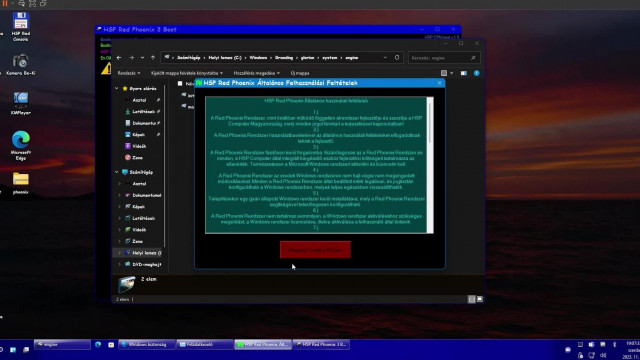Screen dimensions: 640x360
Task: Select DVD-meghajtó in the tree
Action: click(x=143, y=264)
